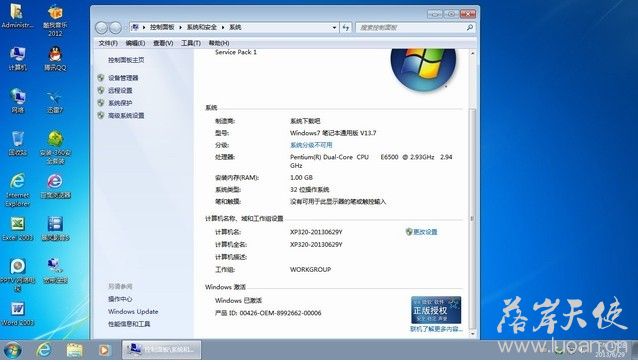This screenshot has height=362, width=638.
Task: Open the 文件(F) menu
Action: pyautogui.click(x=108, y=43)
